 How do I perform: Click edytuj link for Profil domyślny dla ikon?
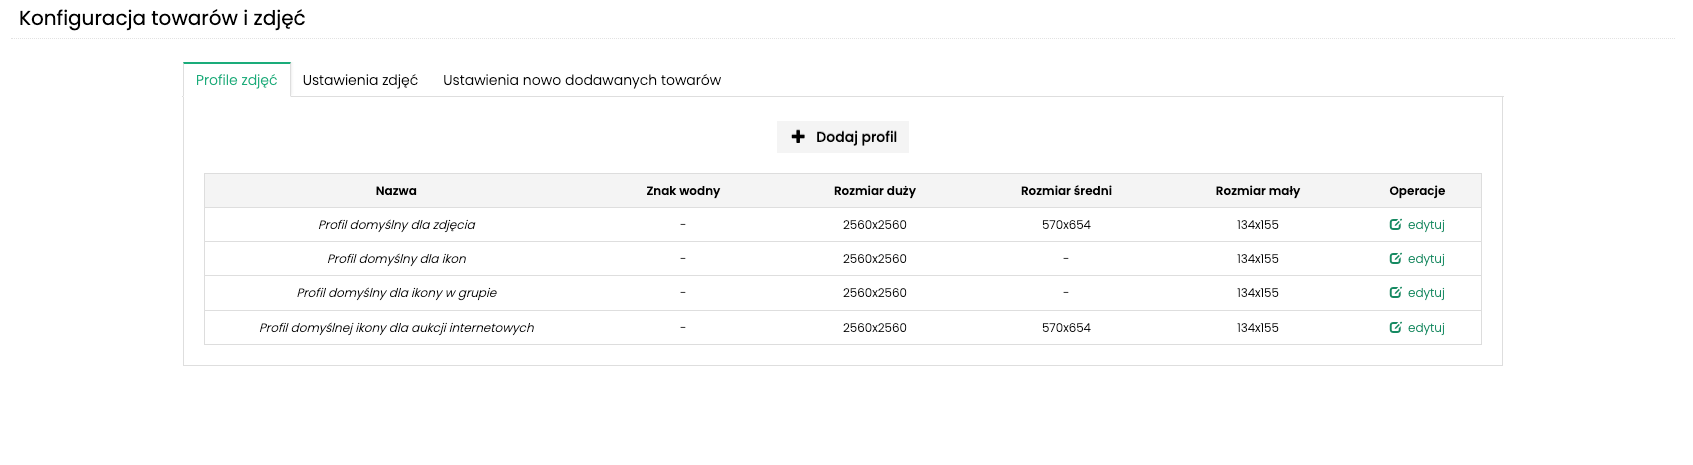[x=1426, y=259]
